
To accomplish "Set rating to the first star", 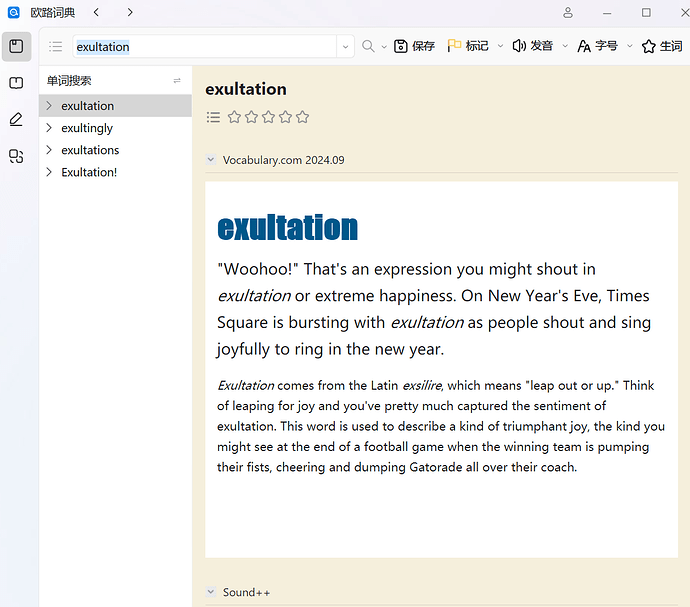I will coord(234,117).
